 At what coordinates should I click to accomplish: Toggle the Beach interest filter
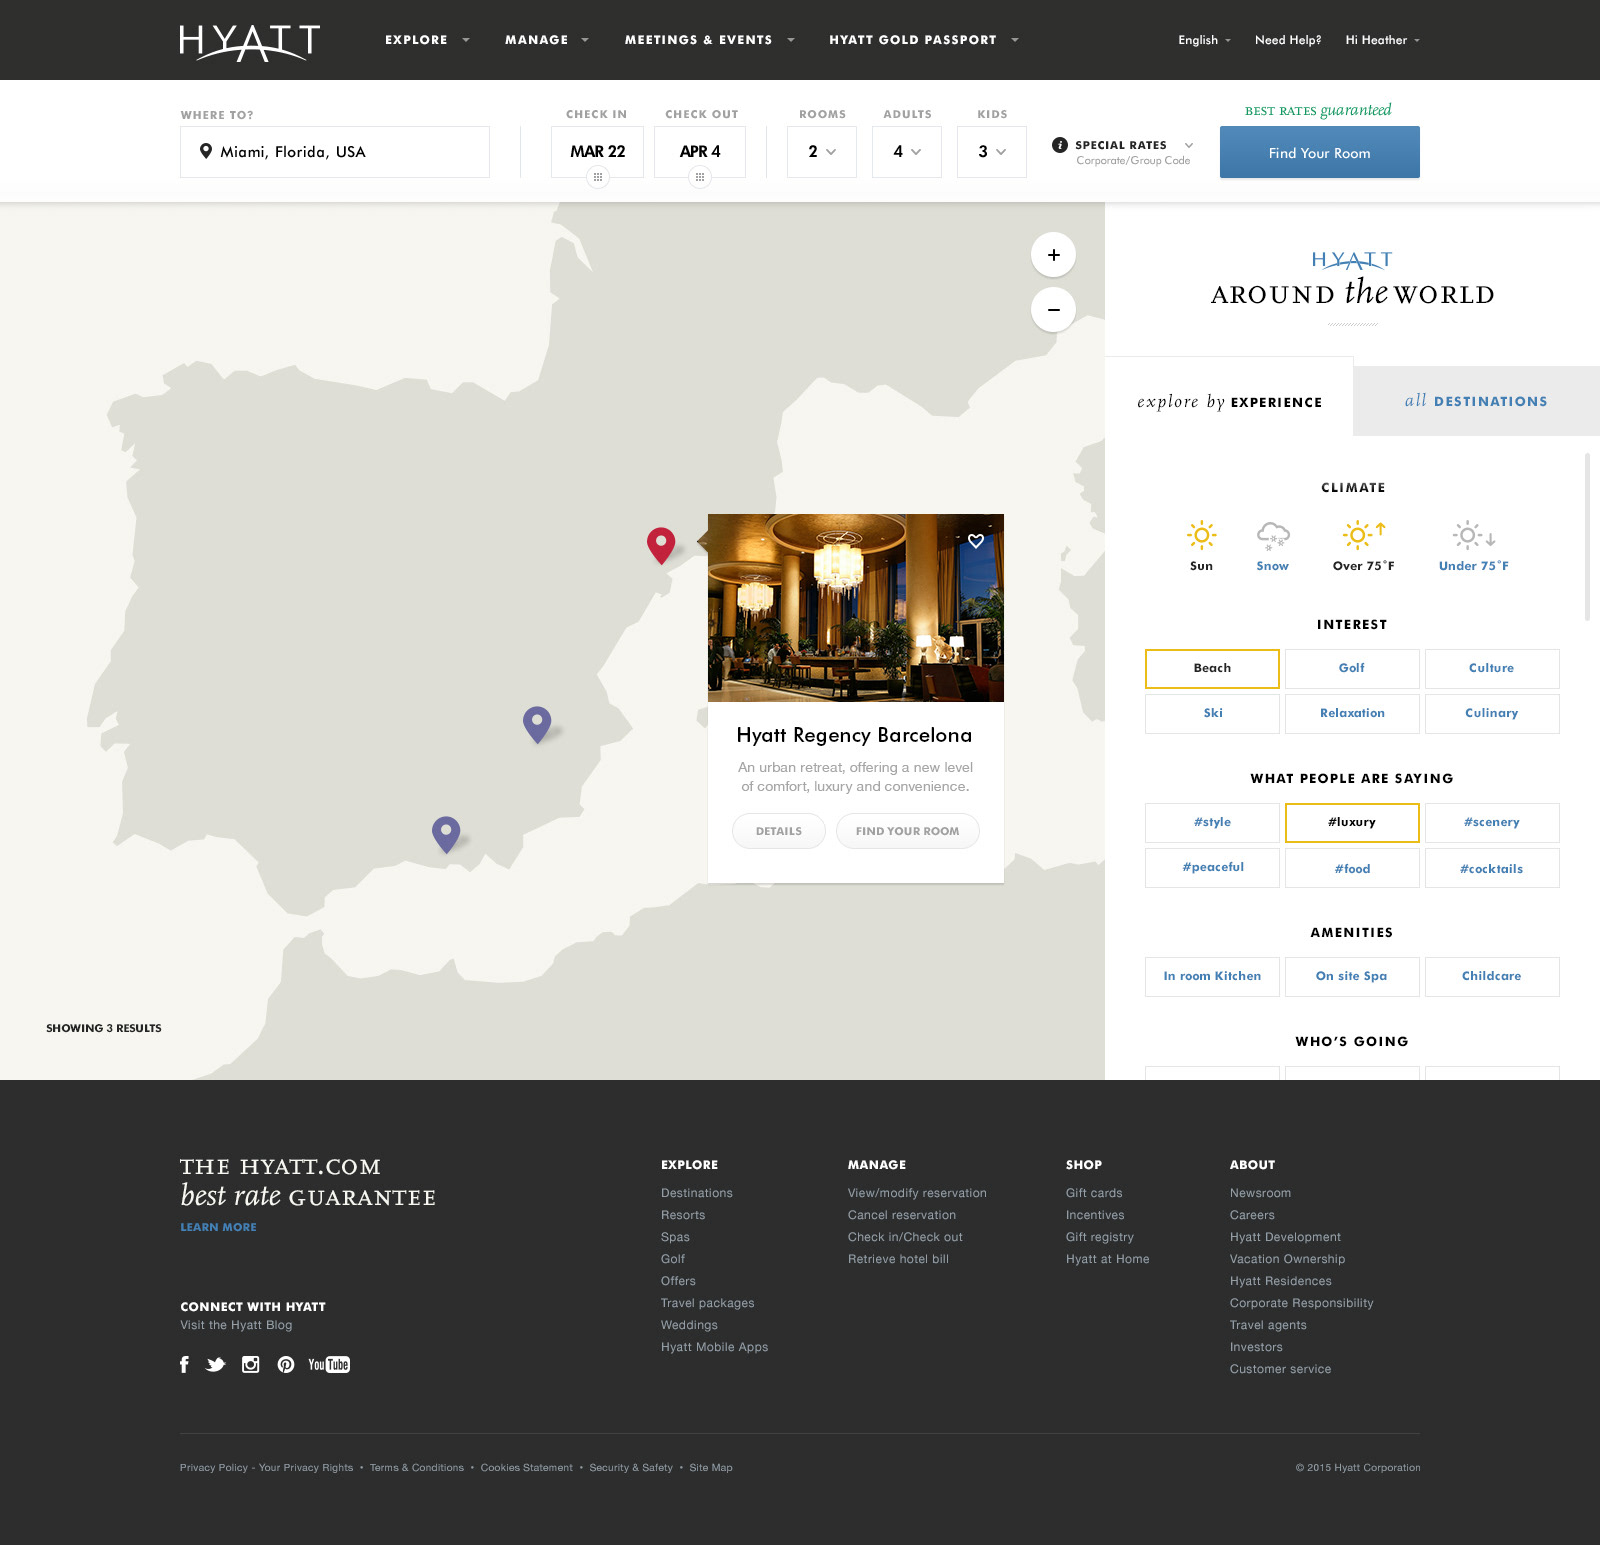pos(1212,668)
